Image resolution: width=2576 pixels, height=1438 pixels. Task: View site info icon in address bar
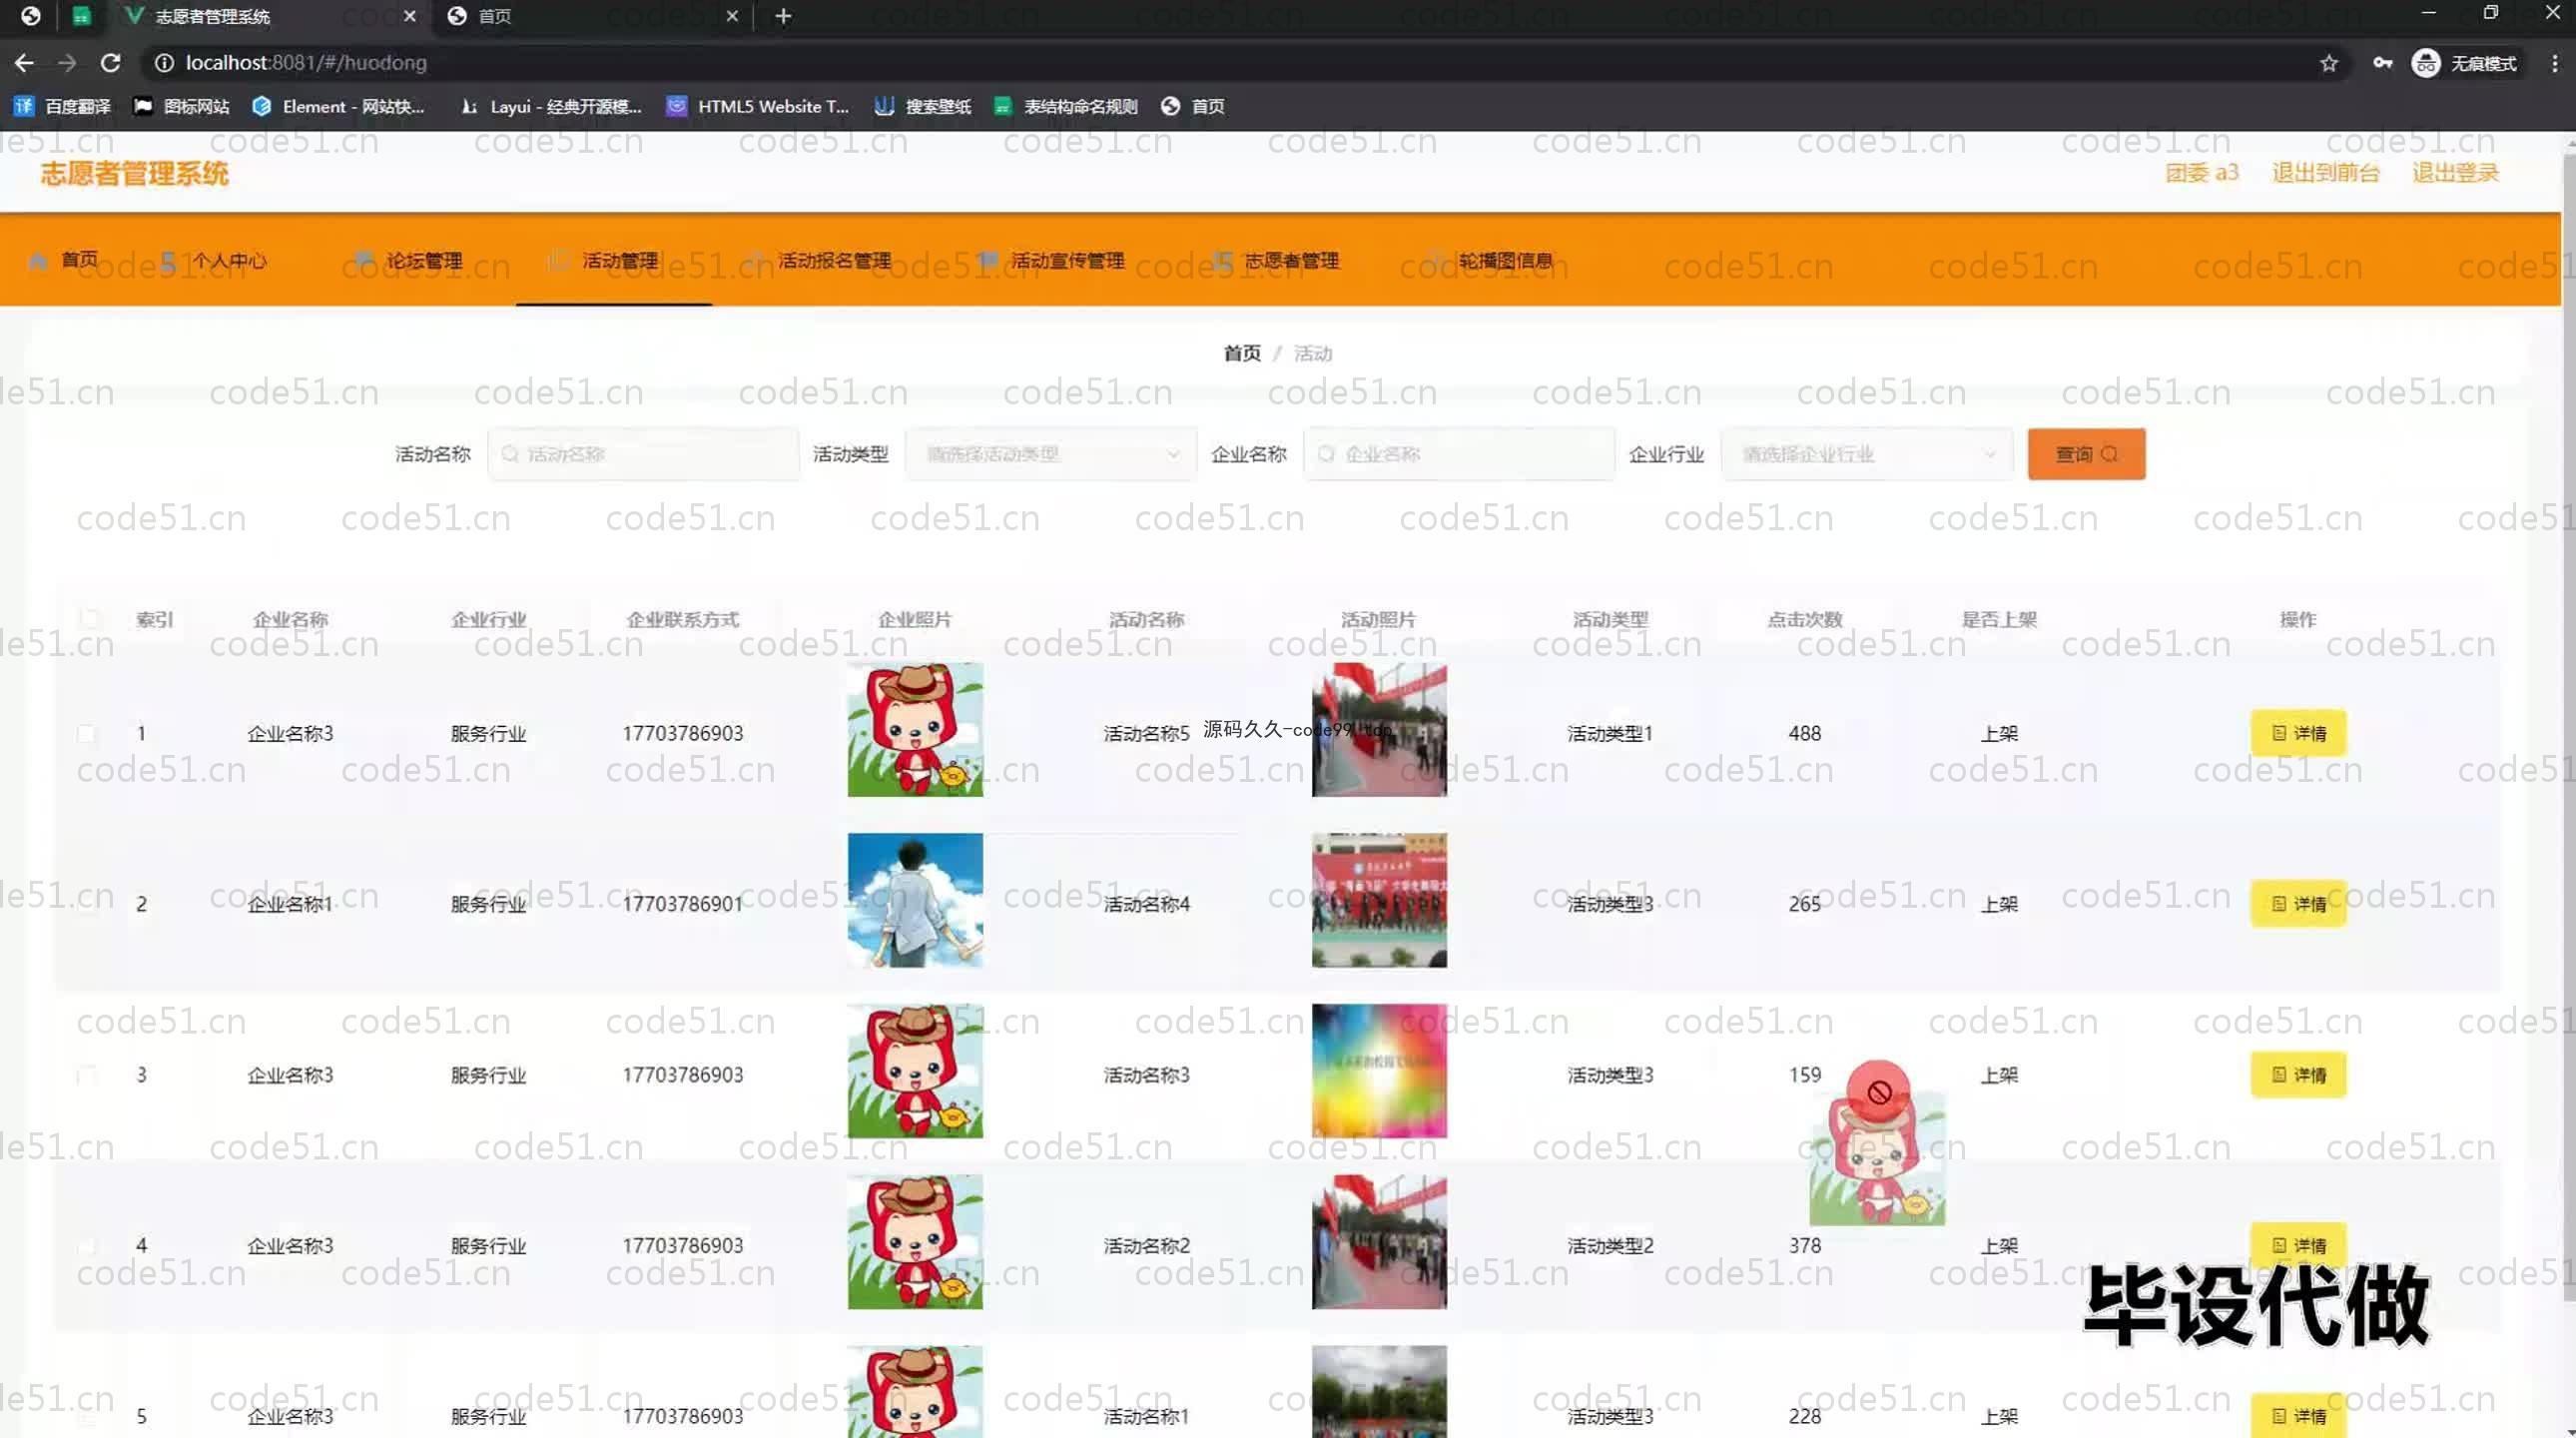coord(163,63)
